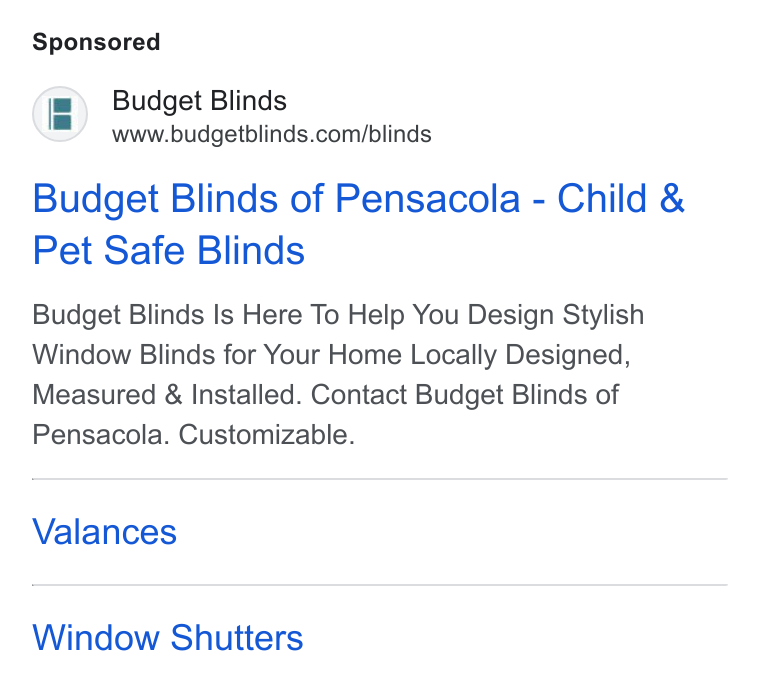The image size is (760, 690).
Task: Click the teal blinds logo in the circle
Action: (61, 114)
